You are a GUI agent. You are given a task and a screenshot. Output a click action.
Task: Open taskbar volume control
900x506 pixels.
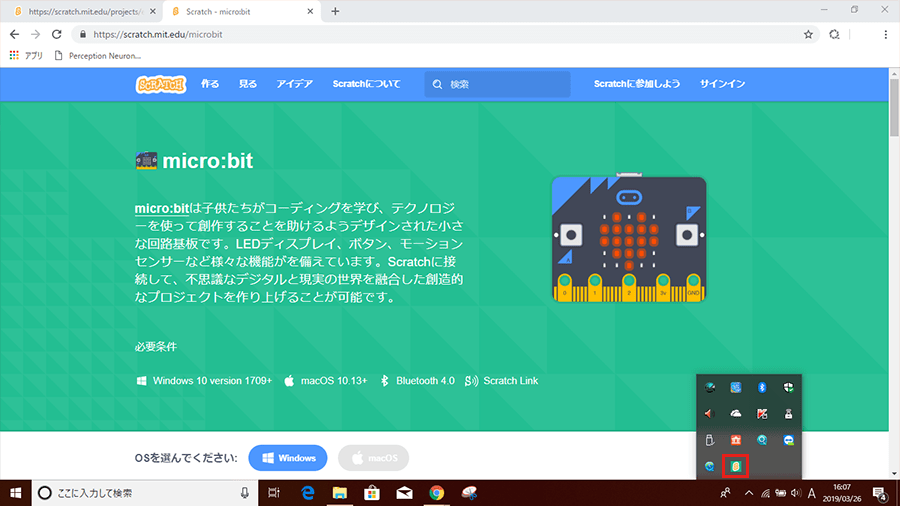tap(796, 493)
